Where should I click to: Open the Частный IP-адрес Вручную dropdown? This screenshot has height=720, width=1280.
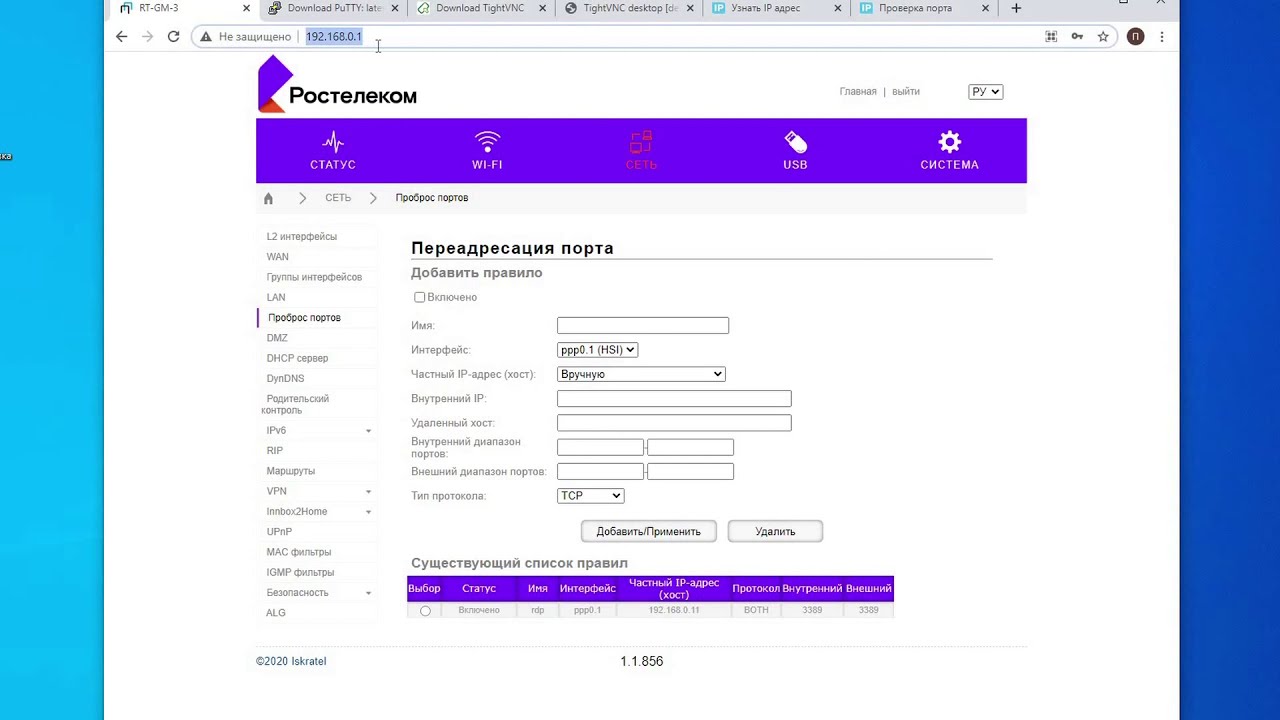pos(641,374)
